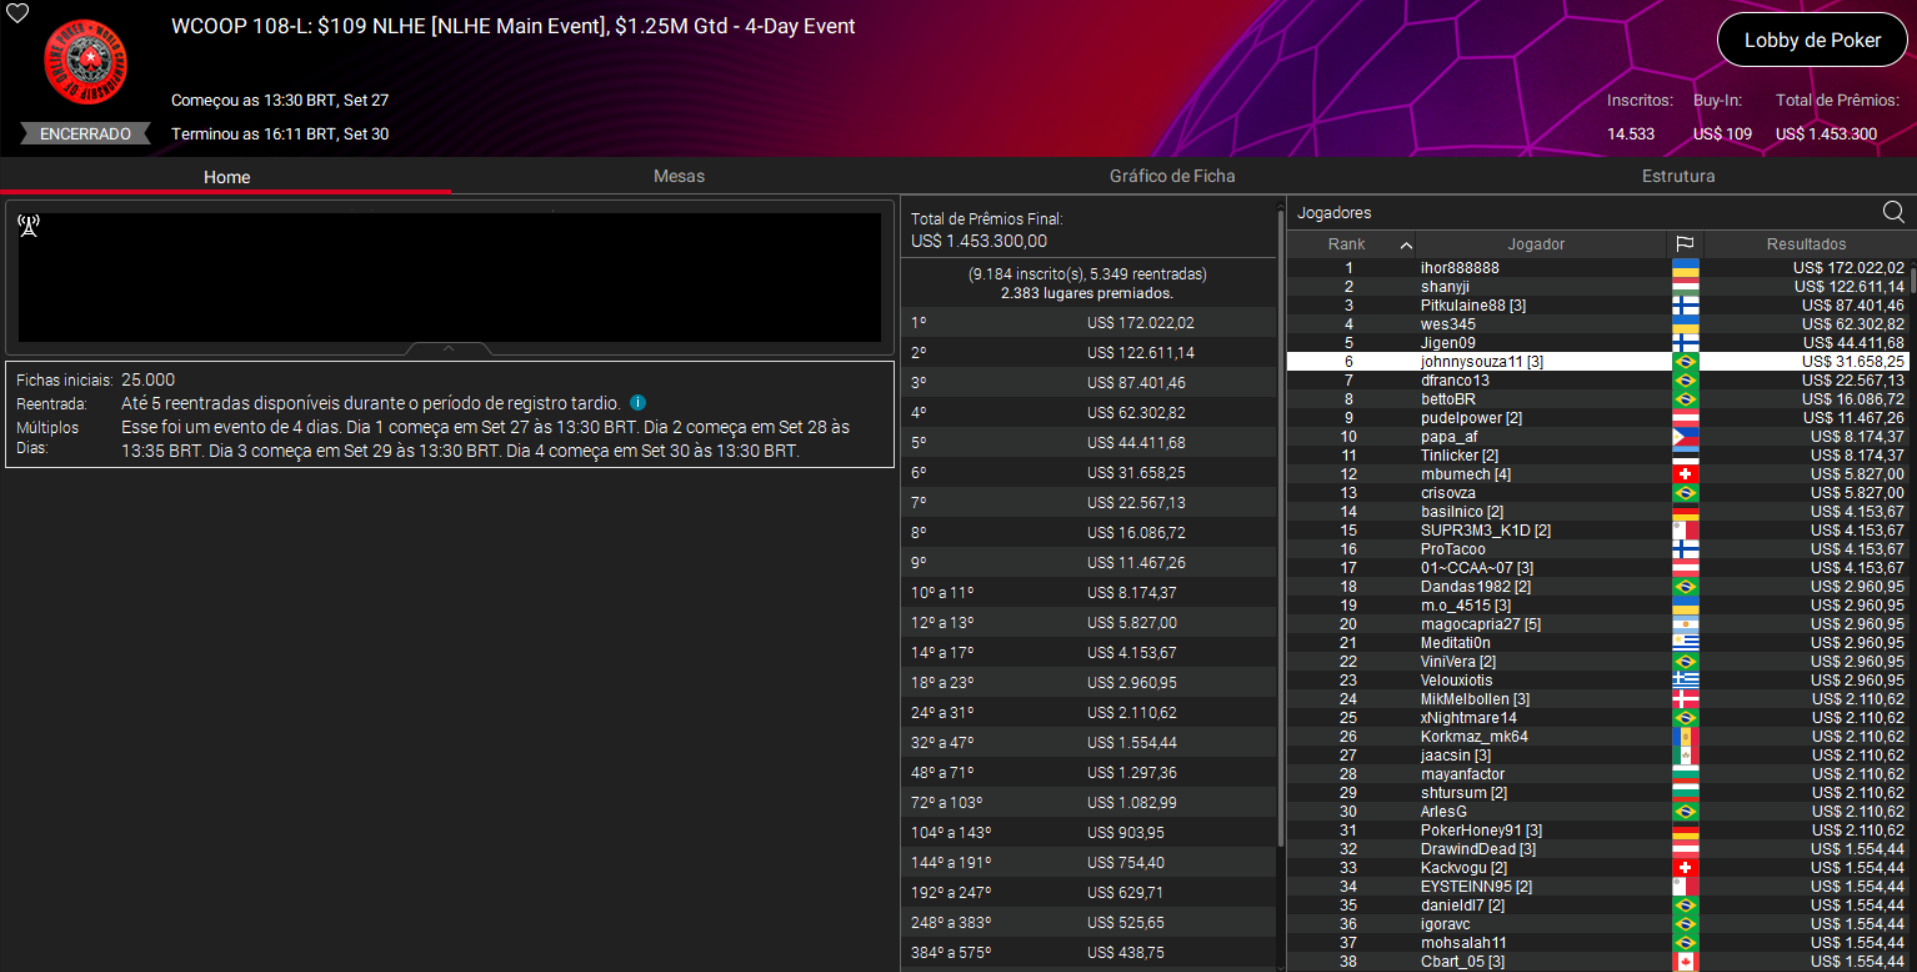This screenshot has height=972, width=1917.
Task: Click the Lobby de Poker button
Action: (x=1812, y=40)
